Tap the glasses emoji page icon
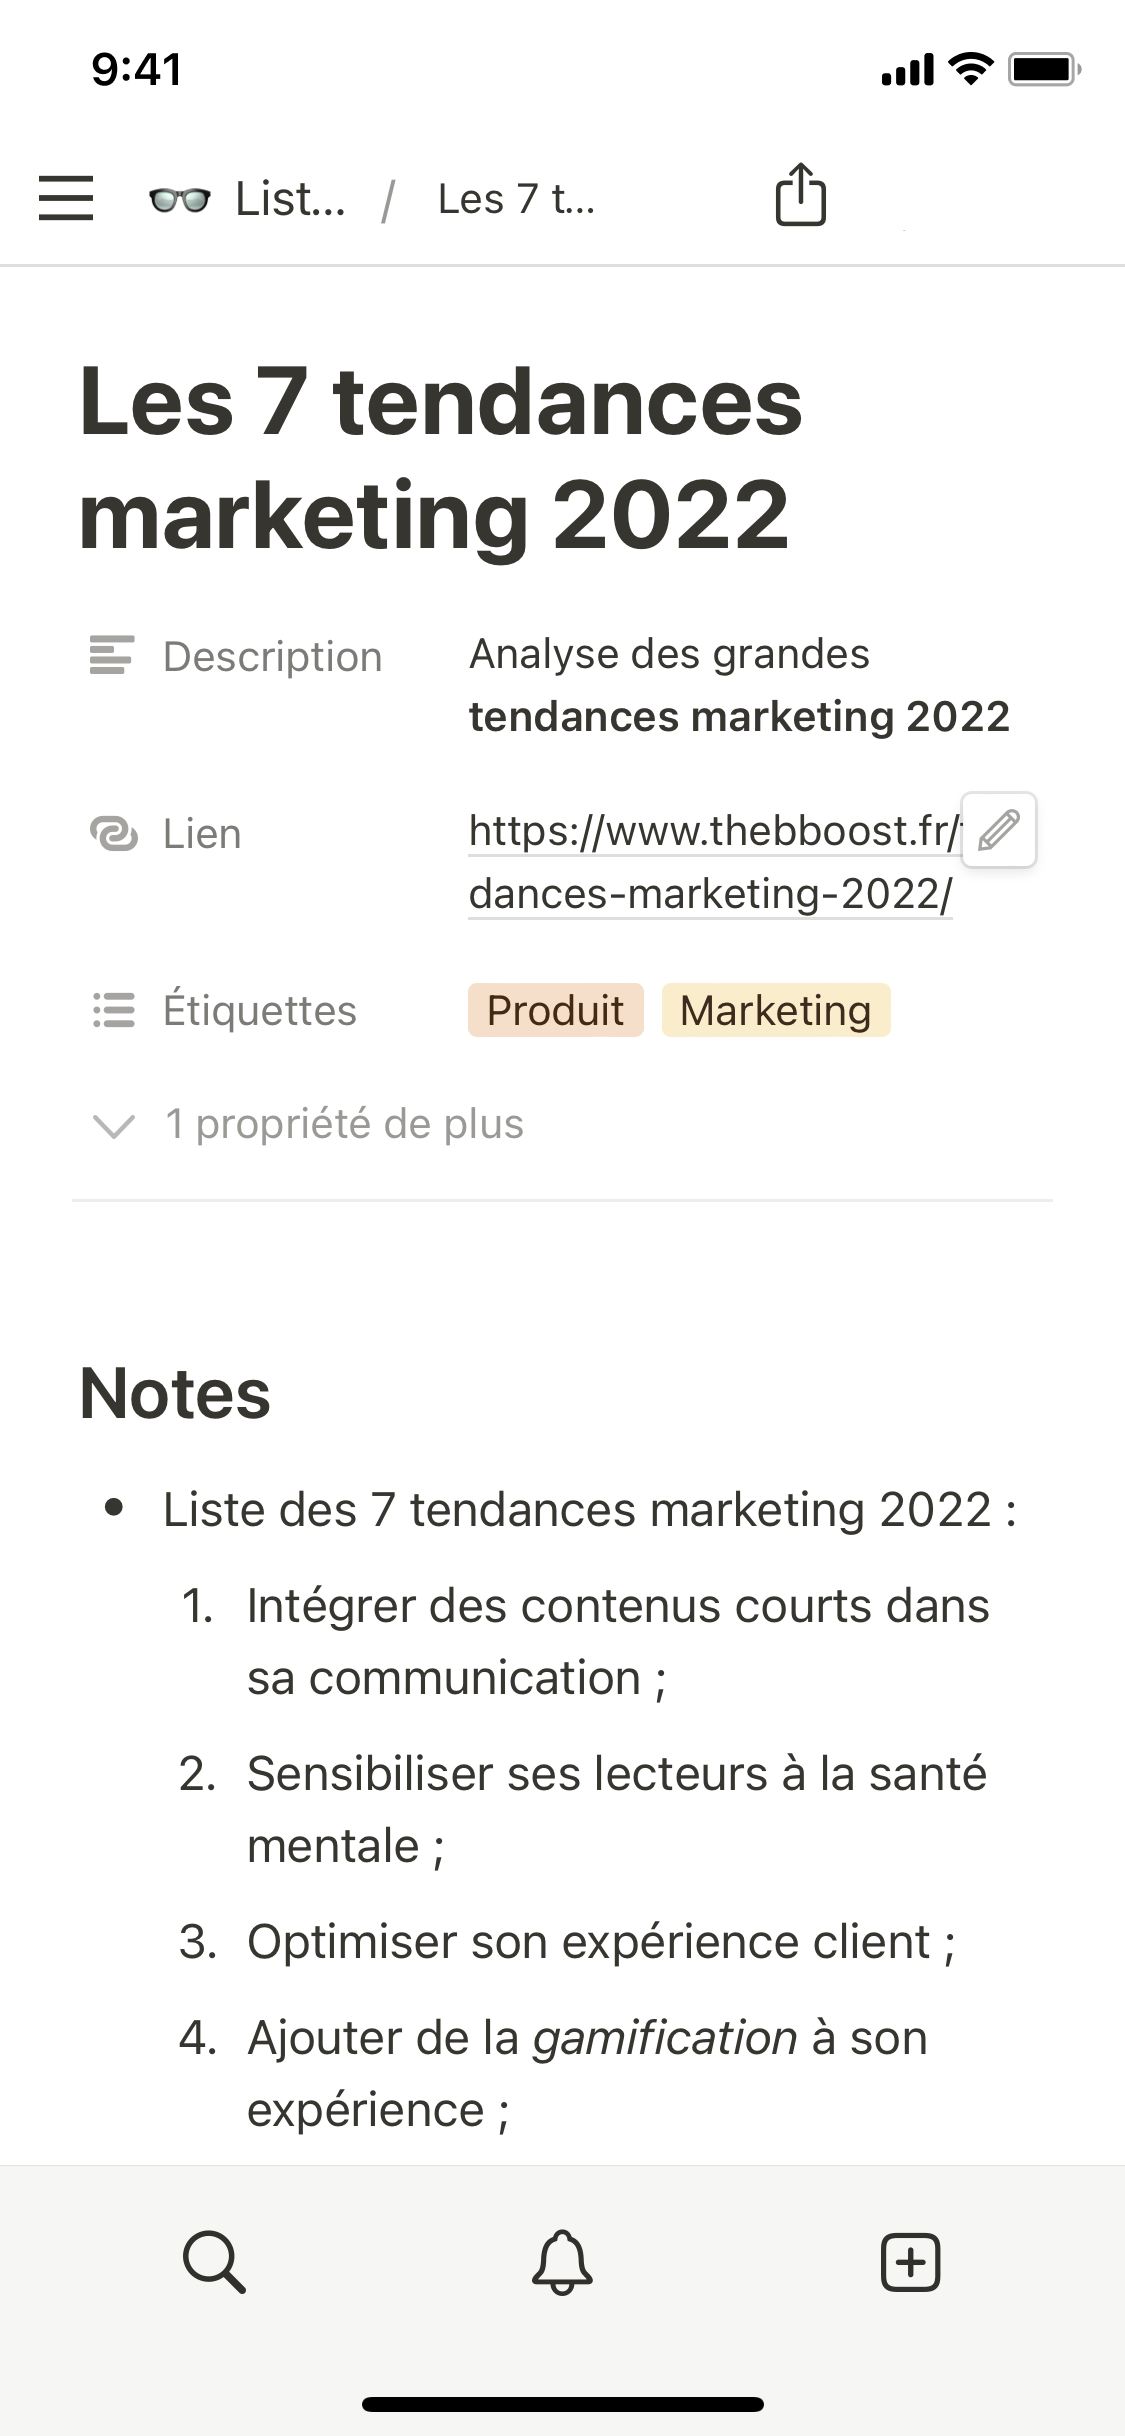 point(180,199)
